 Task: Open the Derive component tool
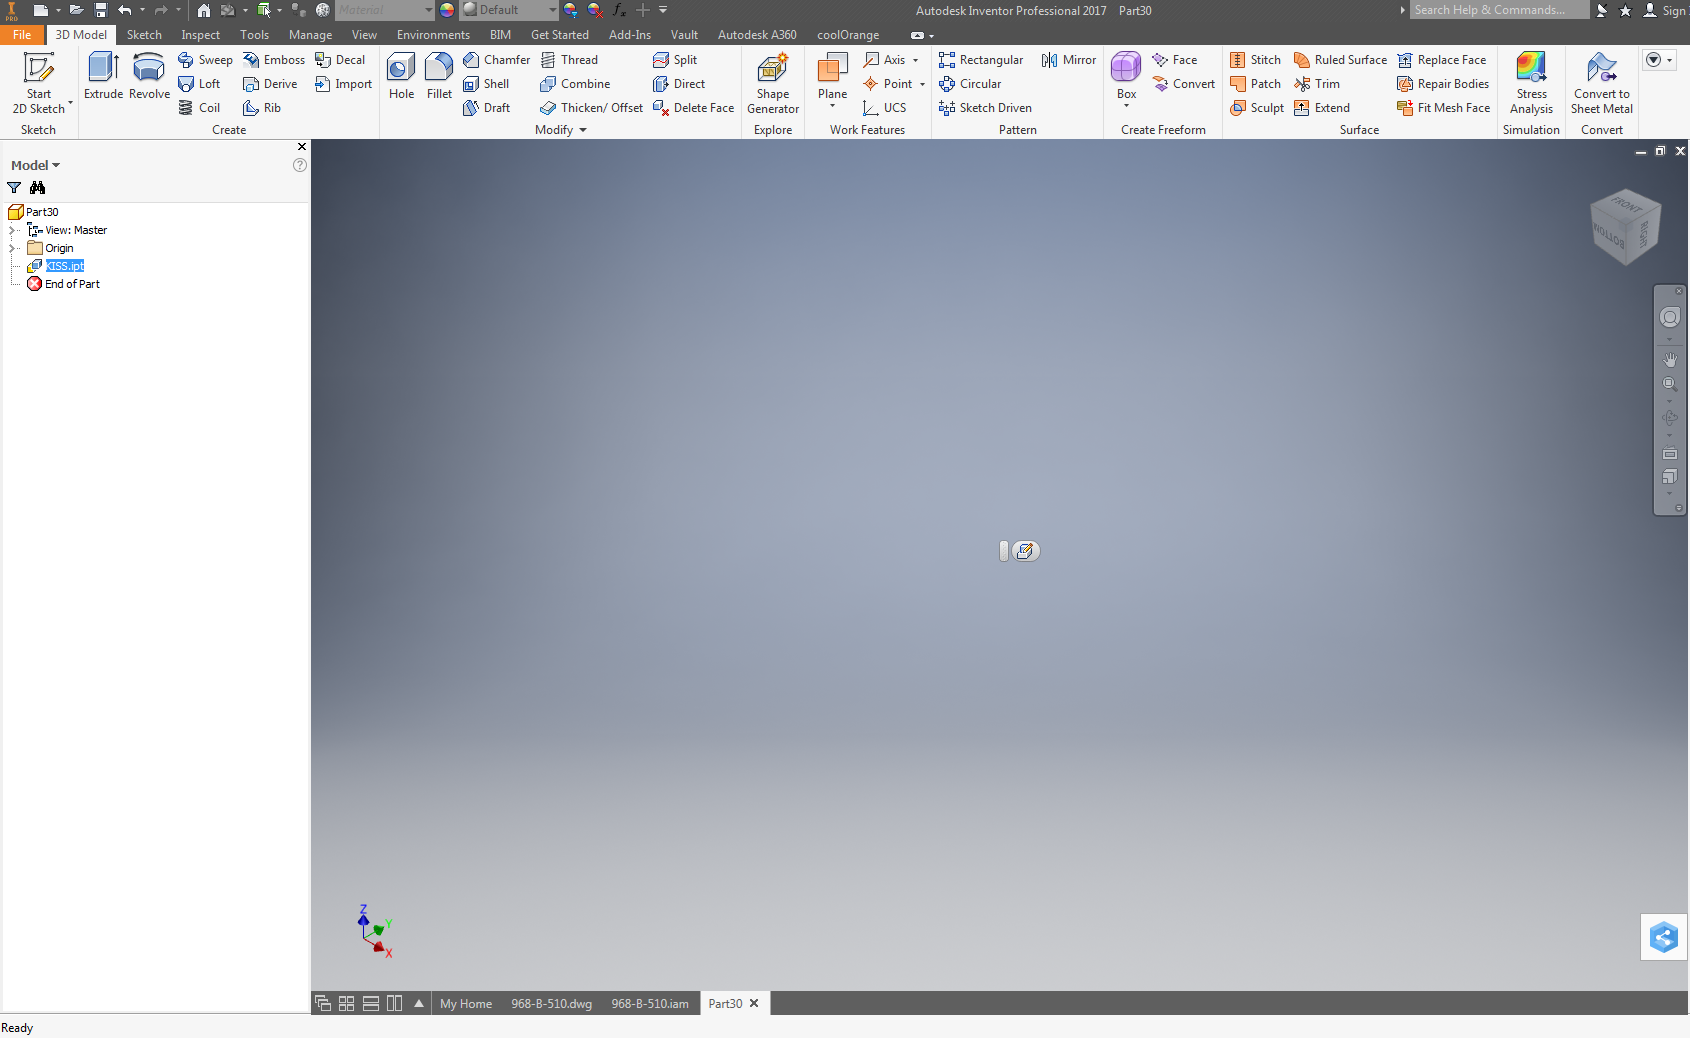pos(270,84)
